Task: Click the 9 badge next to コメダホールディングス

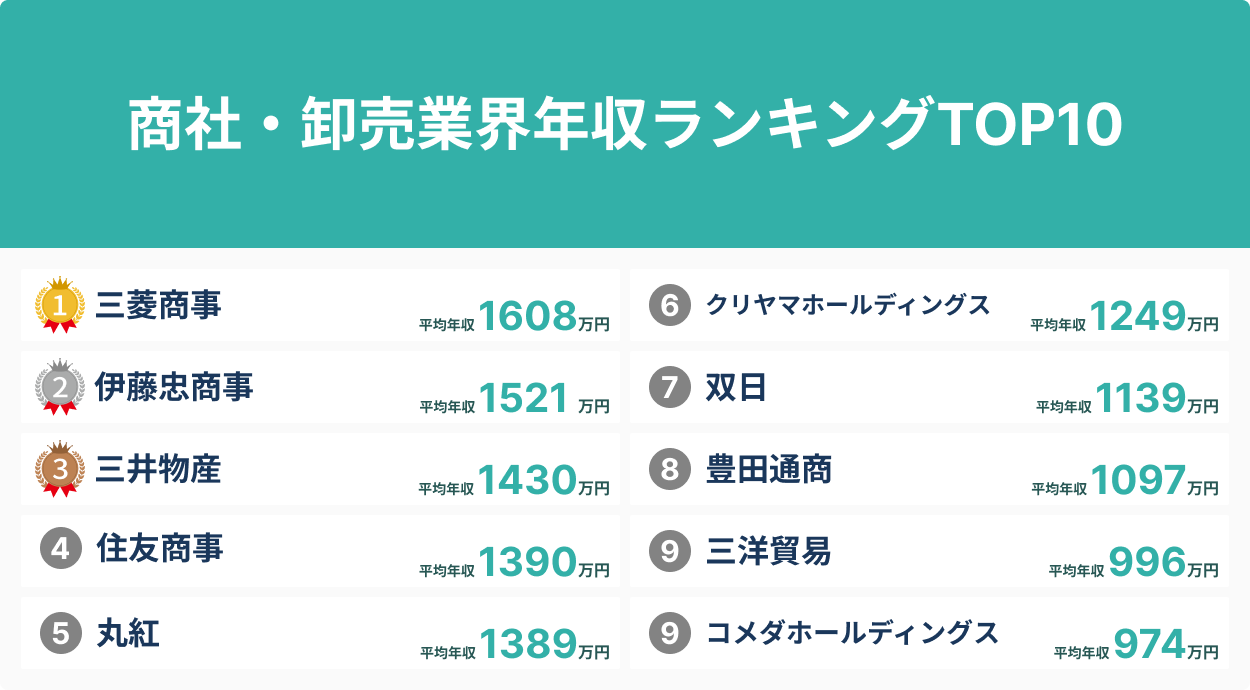Action: 670,632
